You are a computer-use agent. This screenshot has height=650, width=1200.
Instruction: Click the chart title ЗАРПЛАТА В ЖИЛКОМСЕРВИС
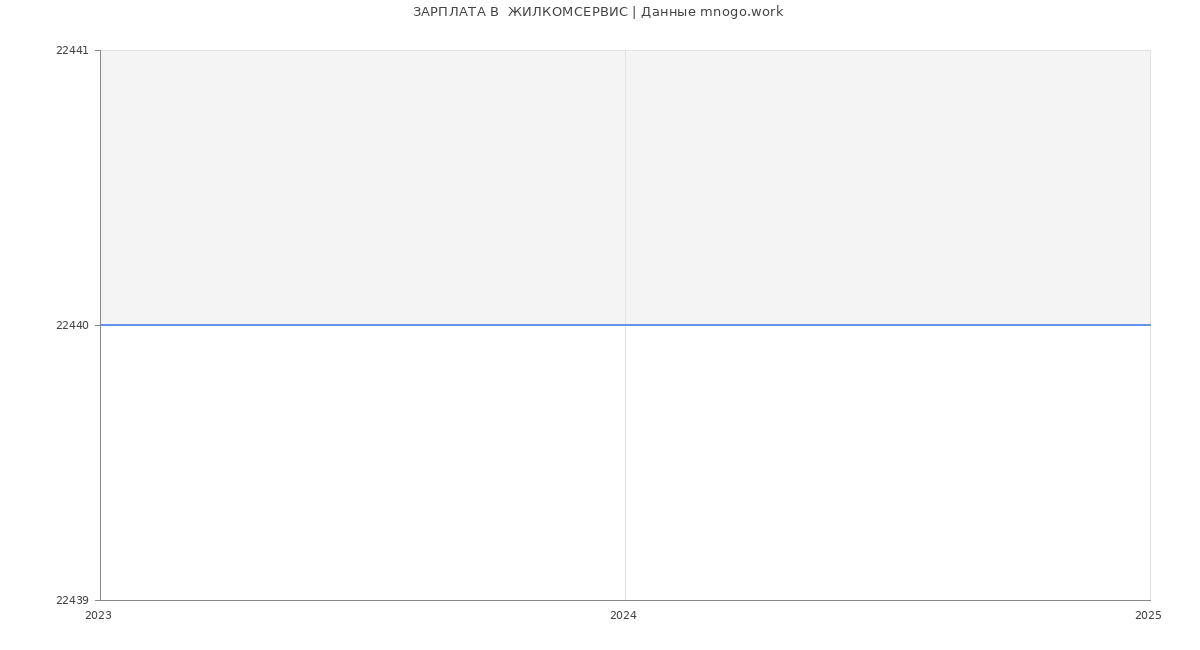point(520,12)
